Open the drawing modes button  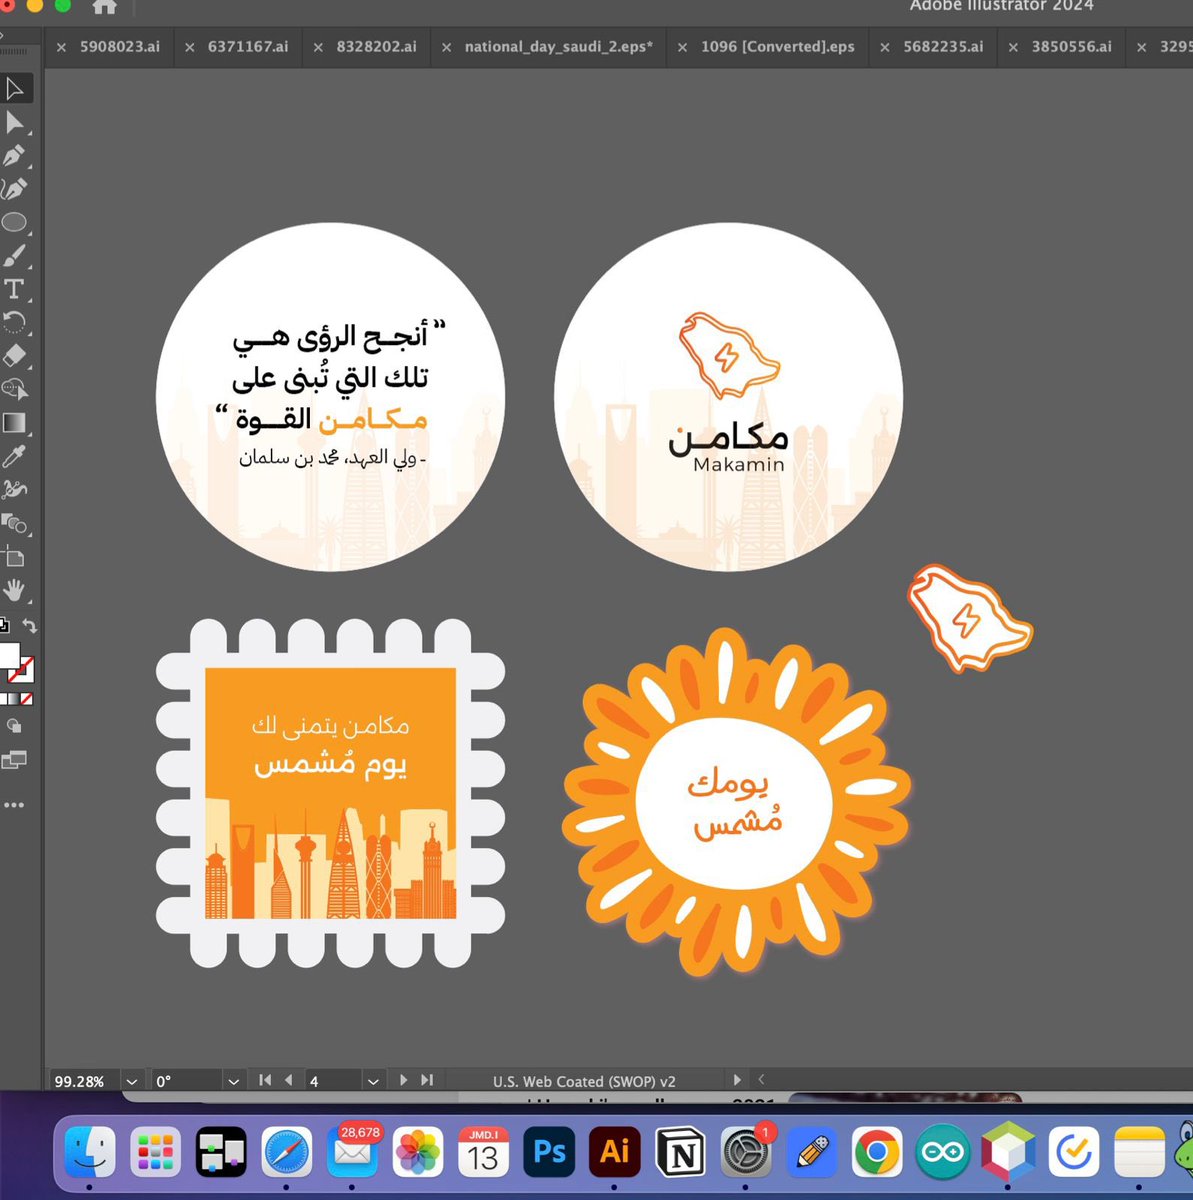point(14,726)
